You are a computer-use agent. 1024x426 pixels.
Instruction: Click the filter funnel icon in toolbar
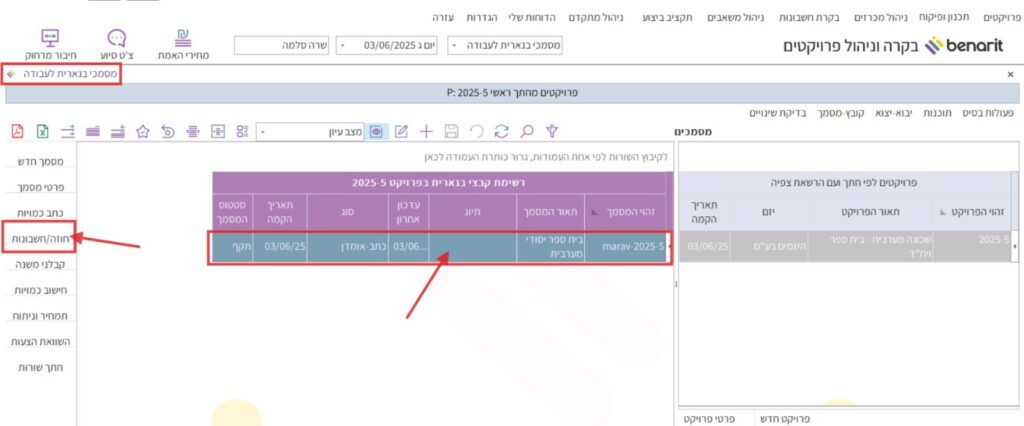coord(551,131)
